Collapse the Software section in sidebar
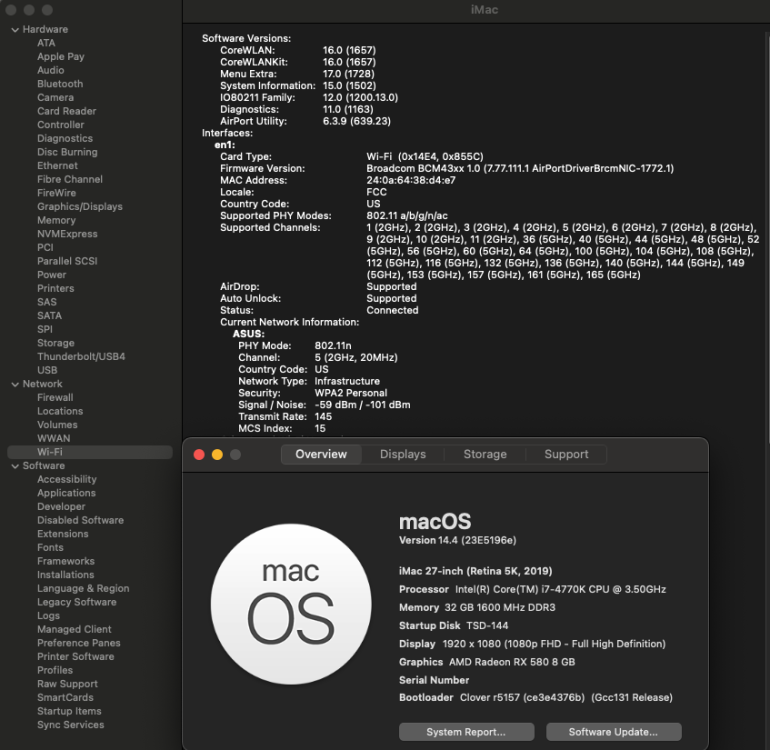The image size is (770, 750). pyautogui.click(x=15, y=466)
